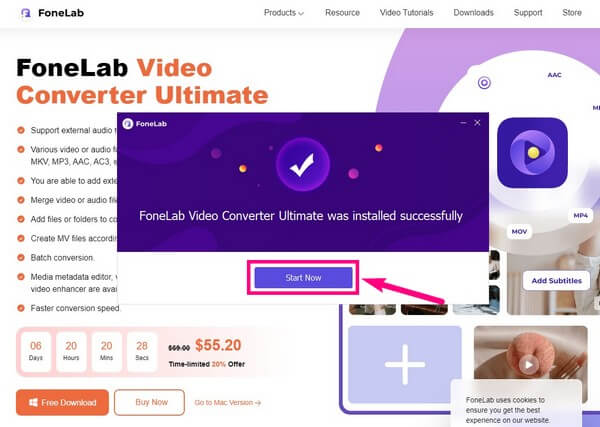Click the Start Now button

tap(303, 278)
